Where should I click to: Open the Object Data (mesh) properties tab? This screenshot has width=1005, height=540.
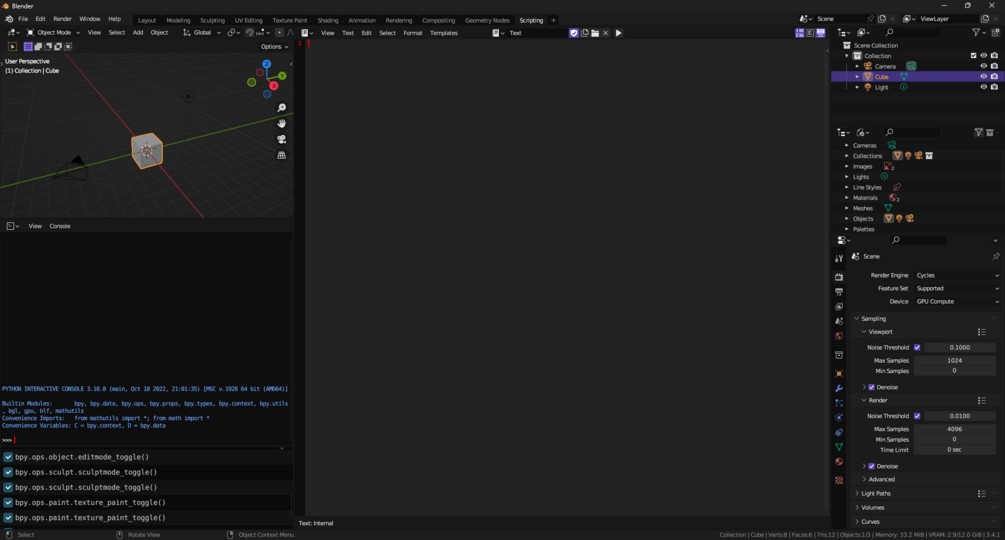pos(839,447)
